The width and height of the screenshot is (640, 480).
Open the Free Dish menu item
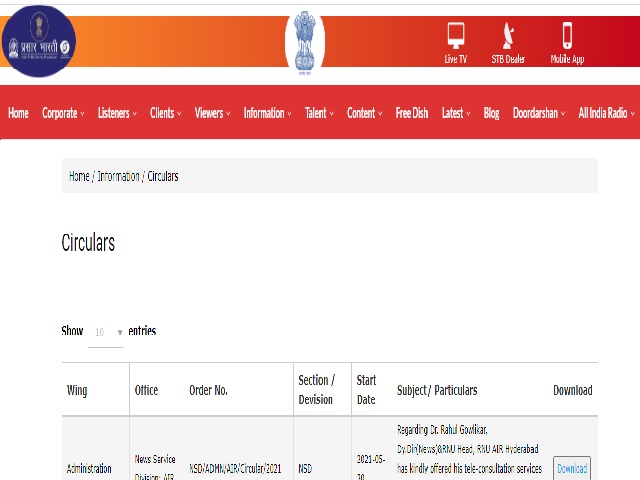(x=411, y=113)
